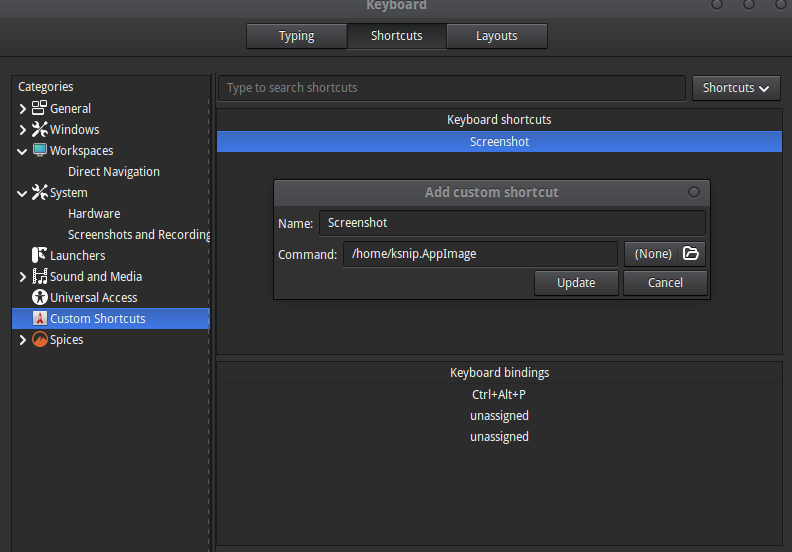Click the search shortcuts field
Screen dimensions: 792x552
coord(451,88)
